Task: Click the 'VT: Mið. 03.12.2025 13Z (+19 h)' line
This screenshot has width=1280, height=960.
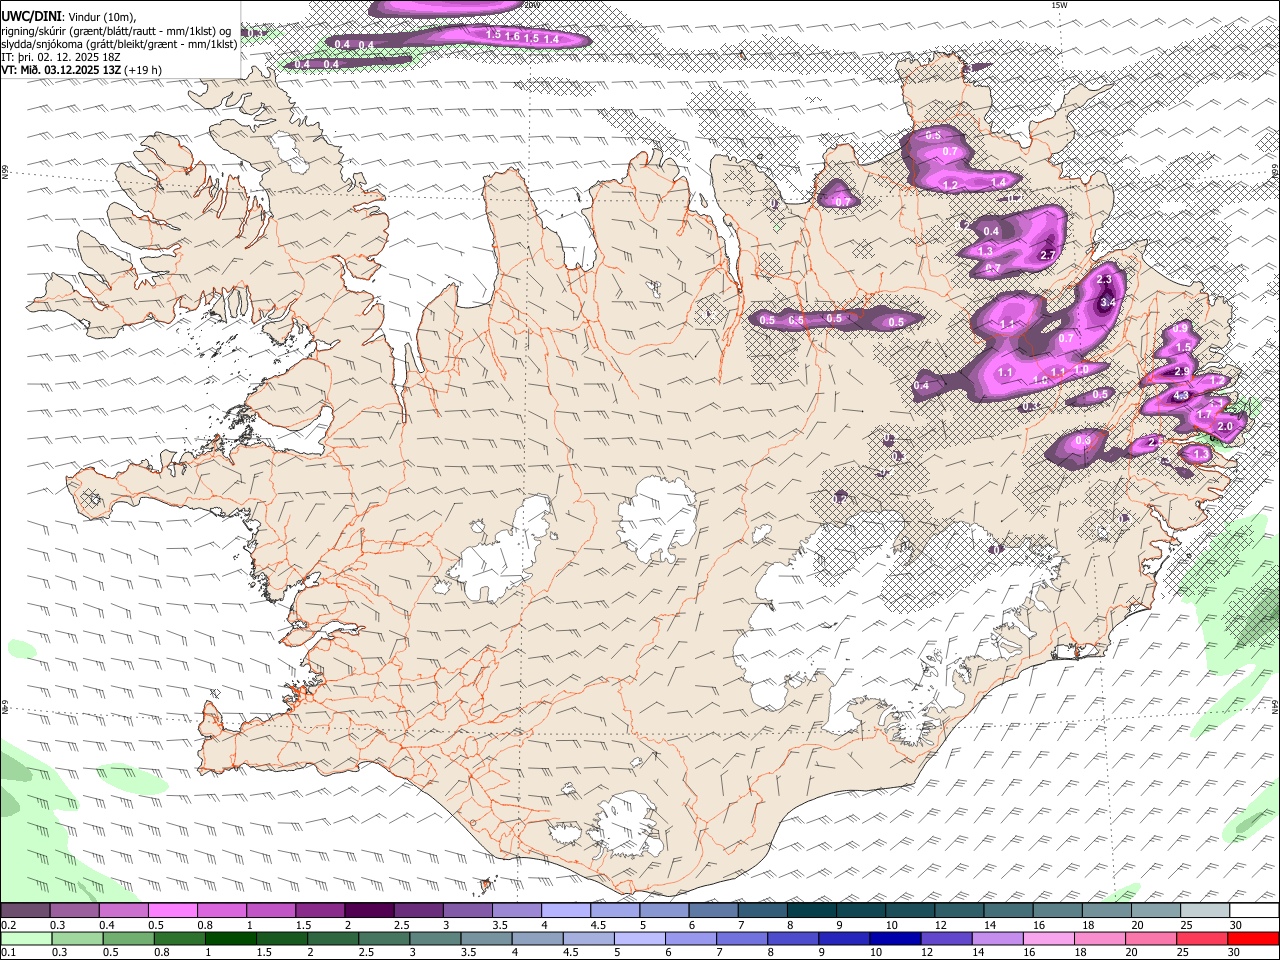Action: (82, 70)
